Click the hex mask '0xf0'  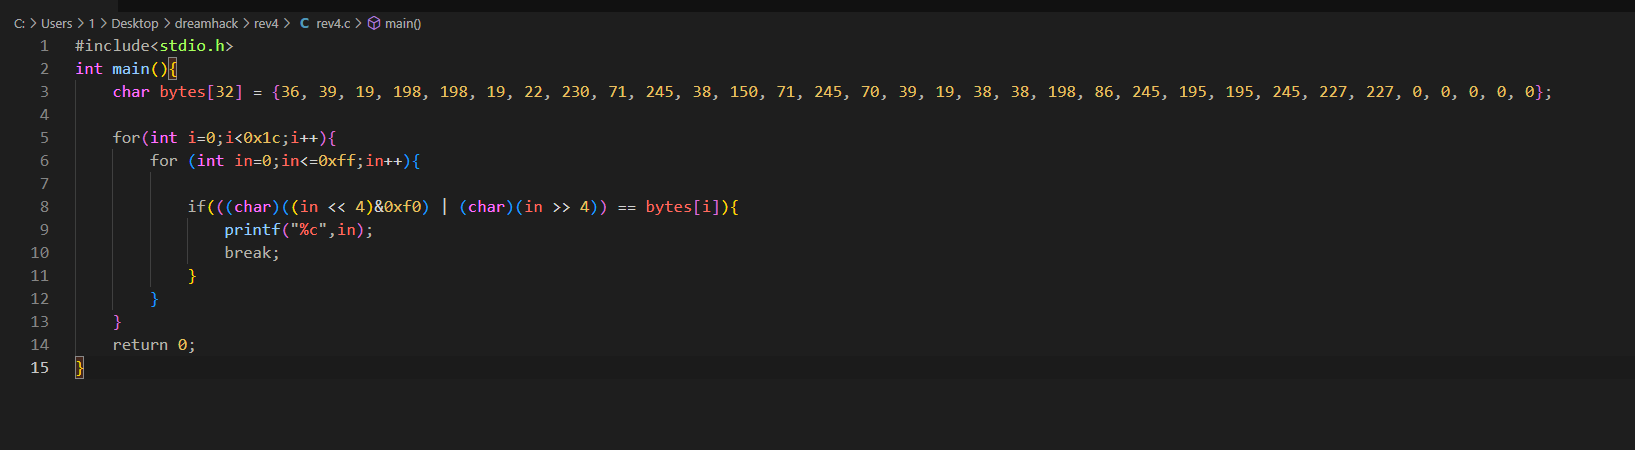click(x=402, y=207)
